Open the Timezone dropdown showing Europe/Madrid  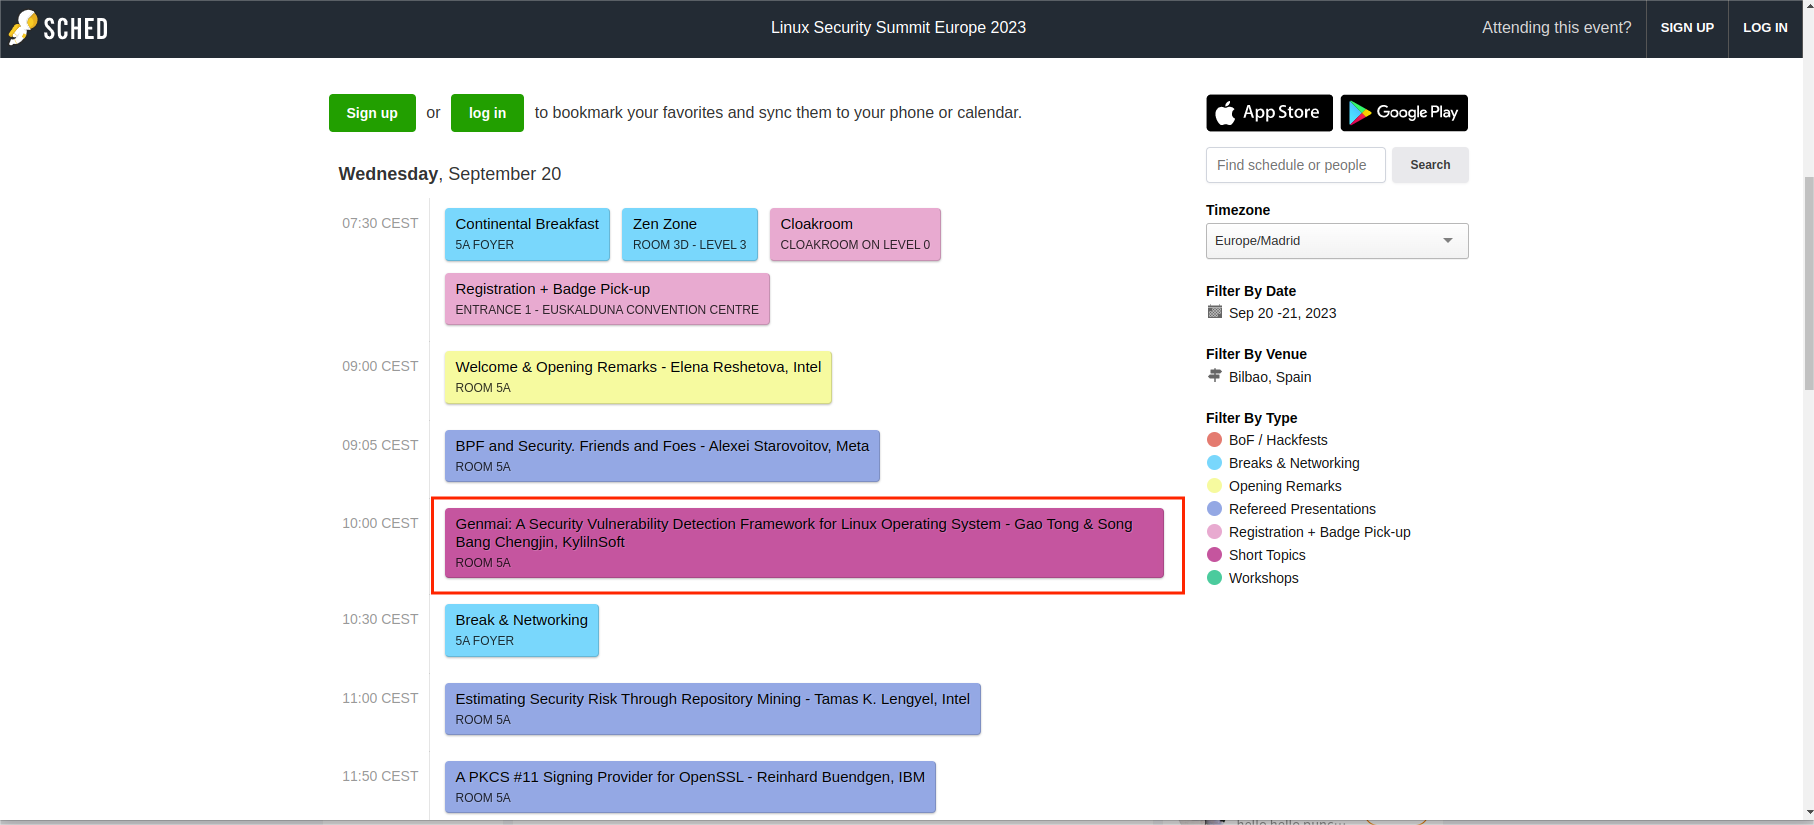point(1337,241)
